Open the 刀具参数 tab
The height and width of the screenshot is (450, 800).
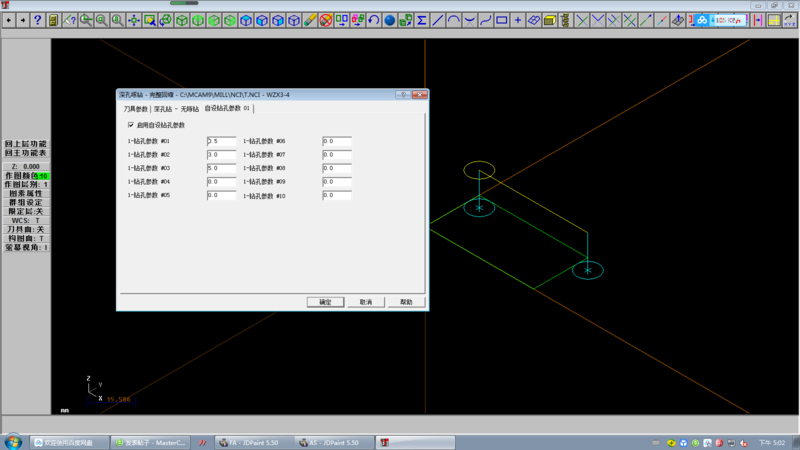[135, 108]
